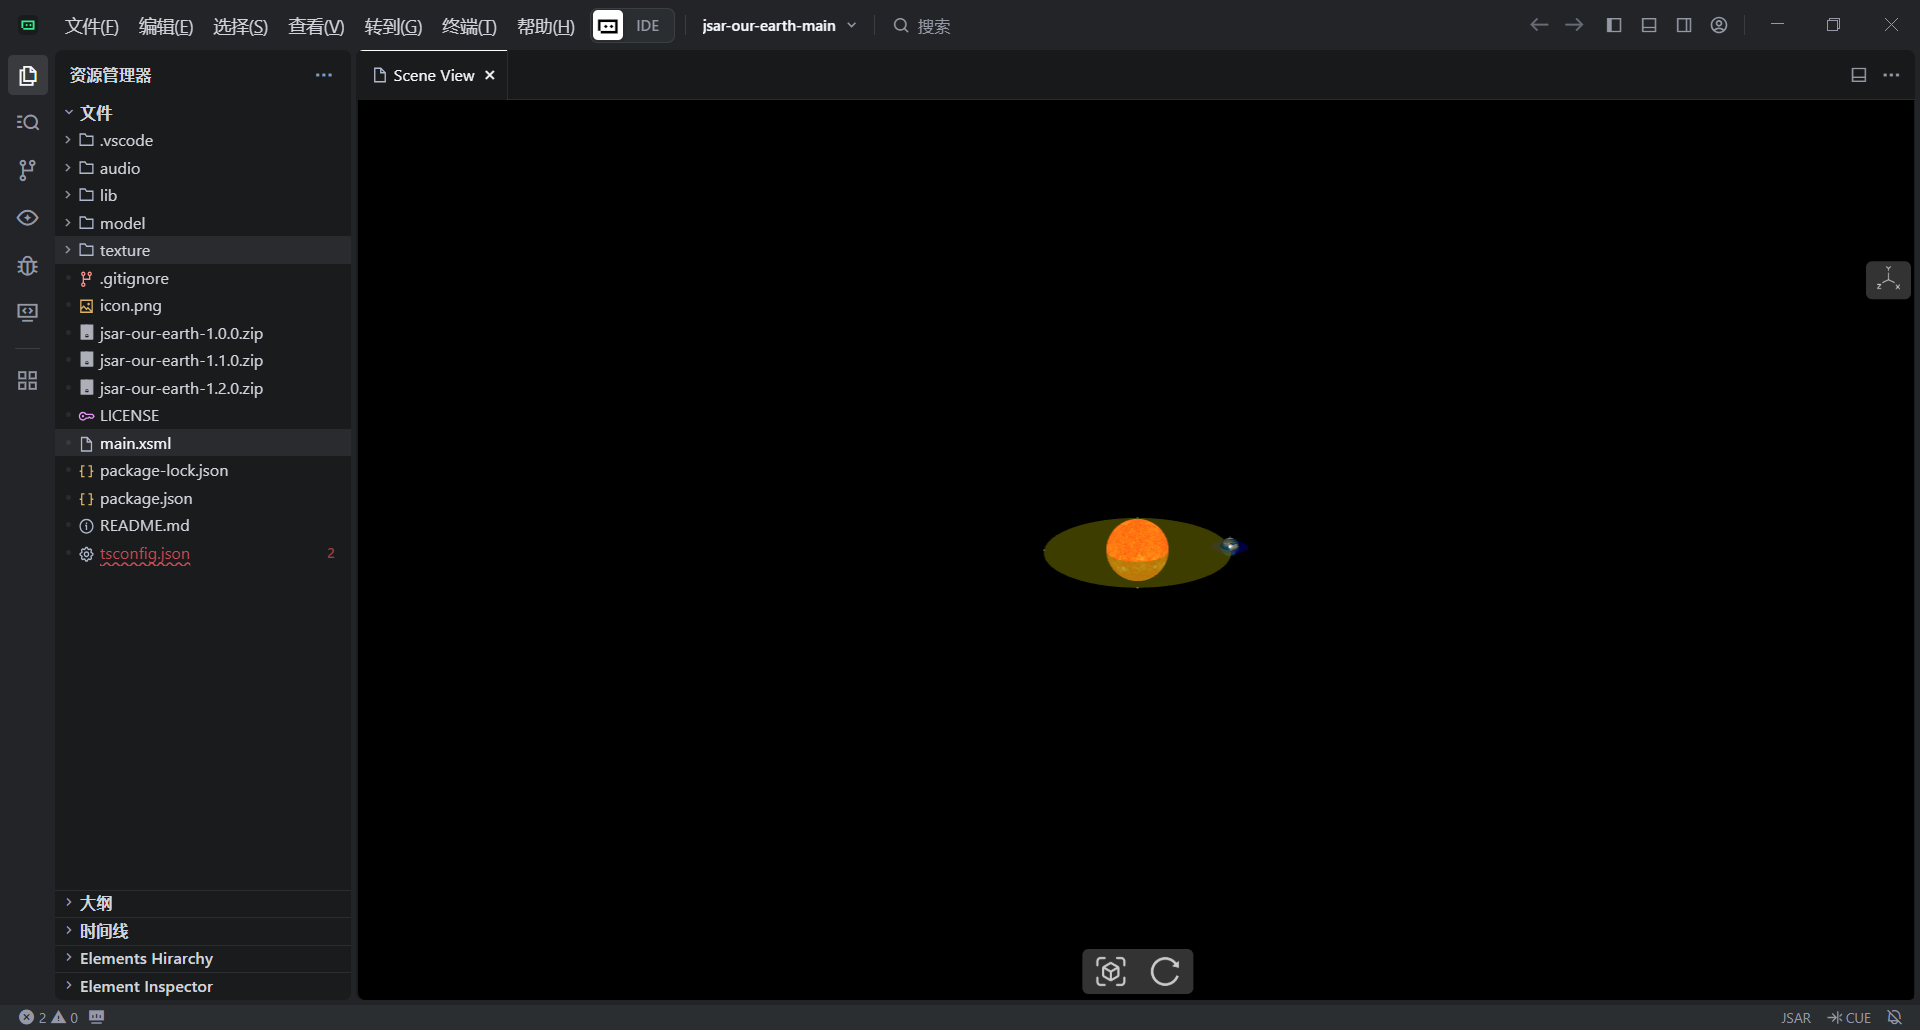Expand the texture folder

click(124, 250)
